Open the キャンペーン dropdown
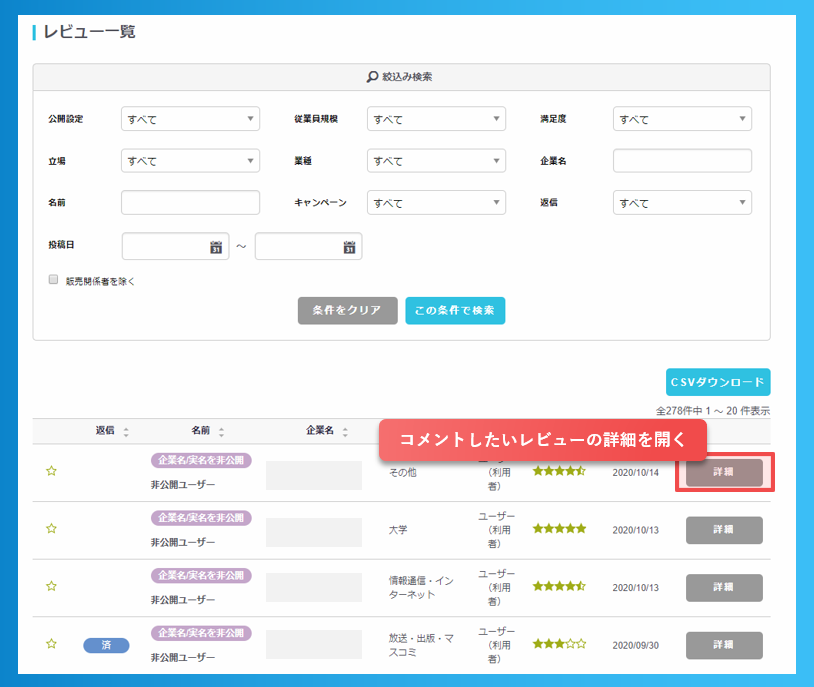The image size is (814, 687). [436, 202]
